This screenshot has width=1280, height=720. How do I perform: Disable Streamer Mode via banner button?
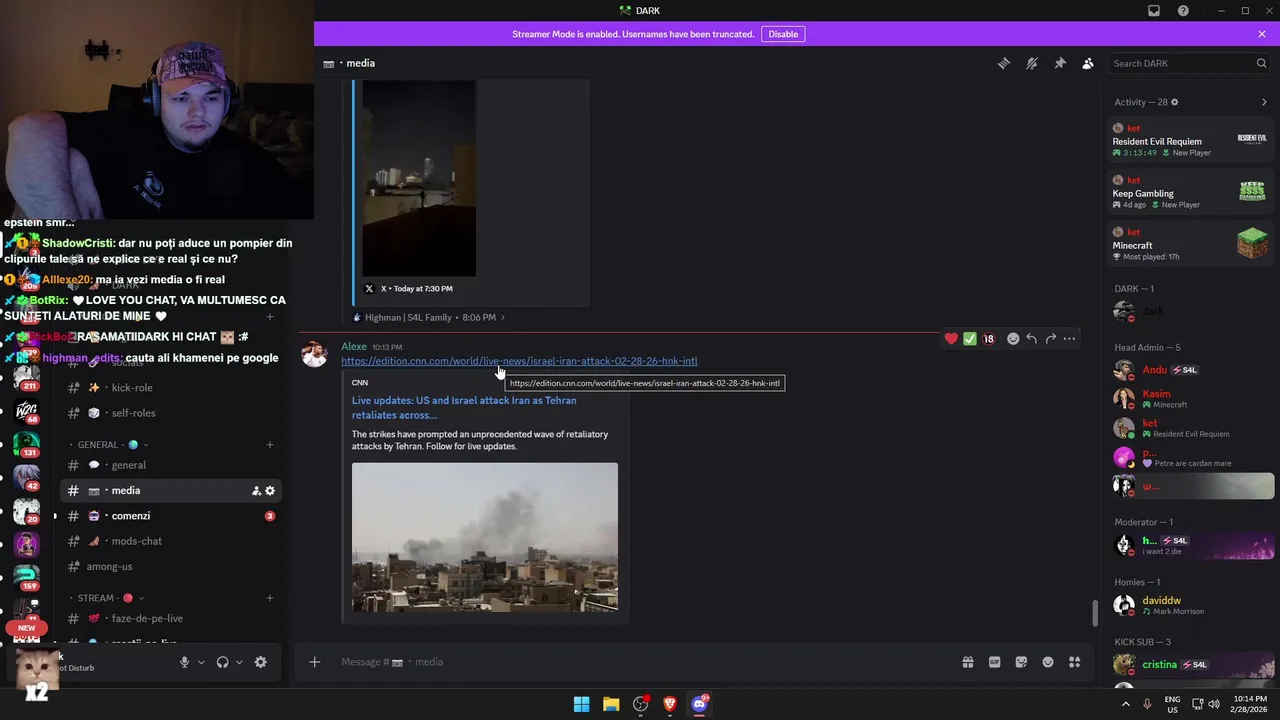(783, 34)
